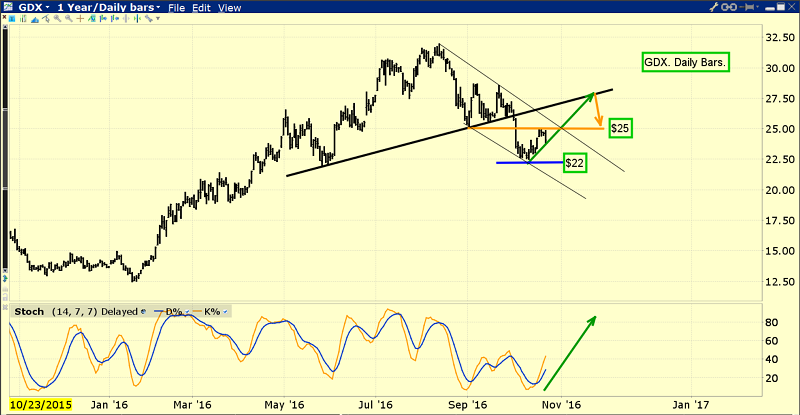Open the 1 Year/Daily bars period dropdown
Image resolution: width=800 pixels, height=415 pixels.
coord(109,7)
